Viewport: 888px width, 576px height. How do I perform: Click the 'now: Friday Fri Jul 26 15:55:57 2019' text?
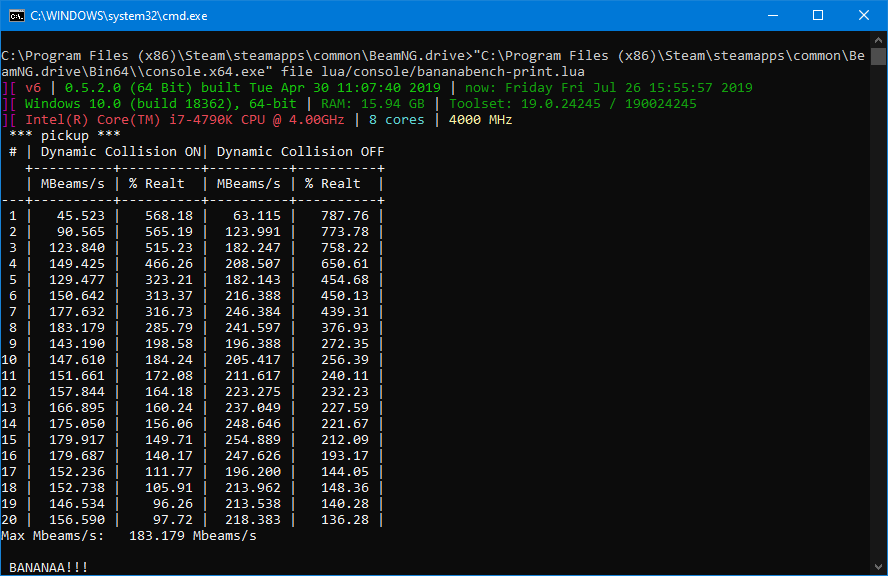click(x=609, y=88)
